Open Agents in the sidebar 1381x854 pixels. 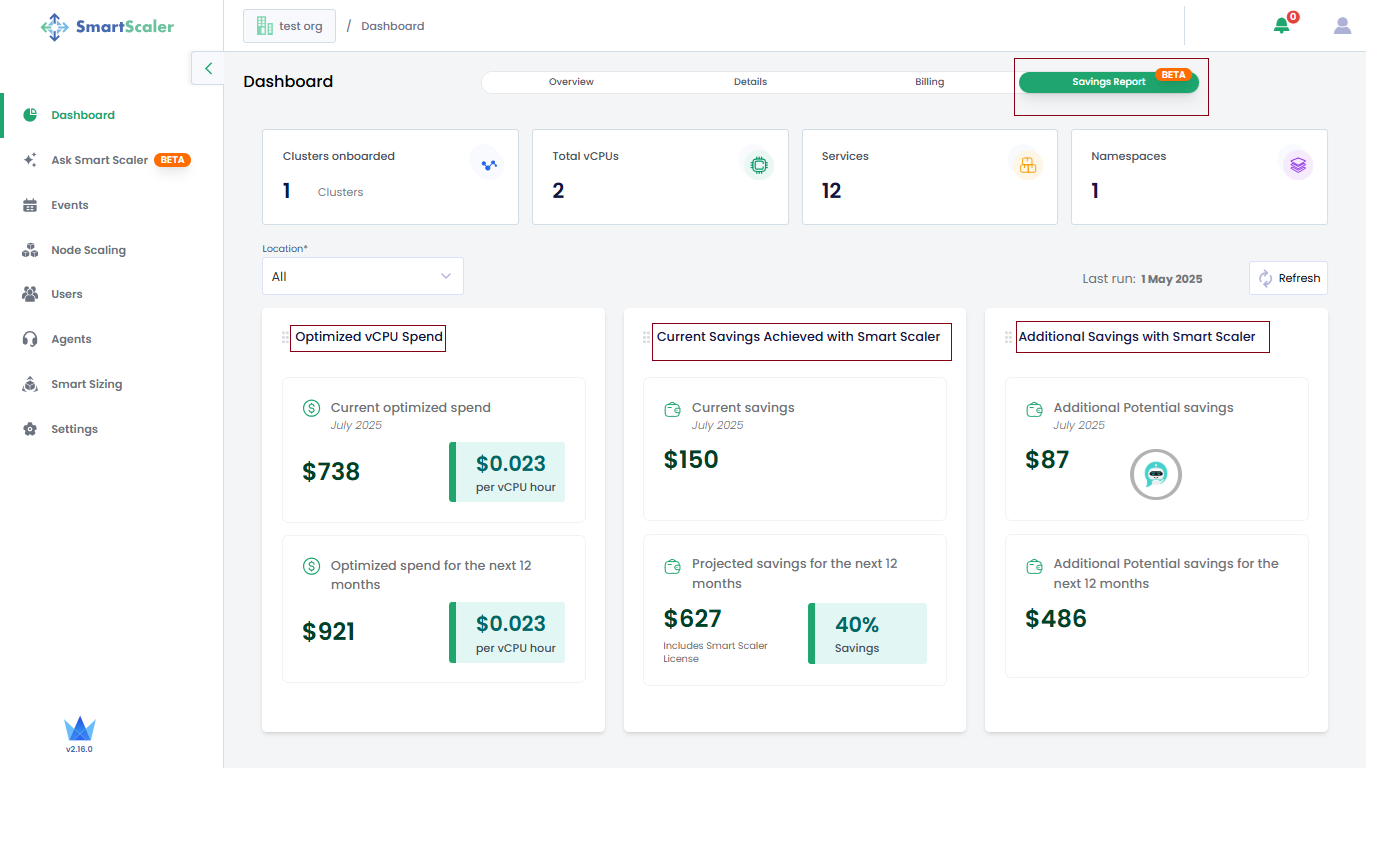pos(71,339)
